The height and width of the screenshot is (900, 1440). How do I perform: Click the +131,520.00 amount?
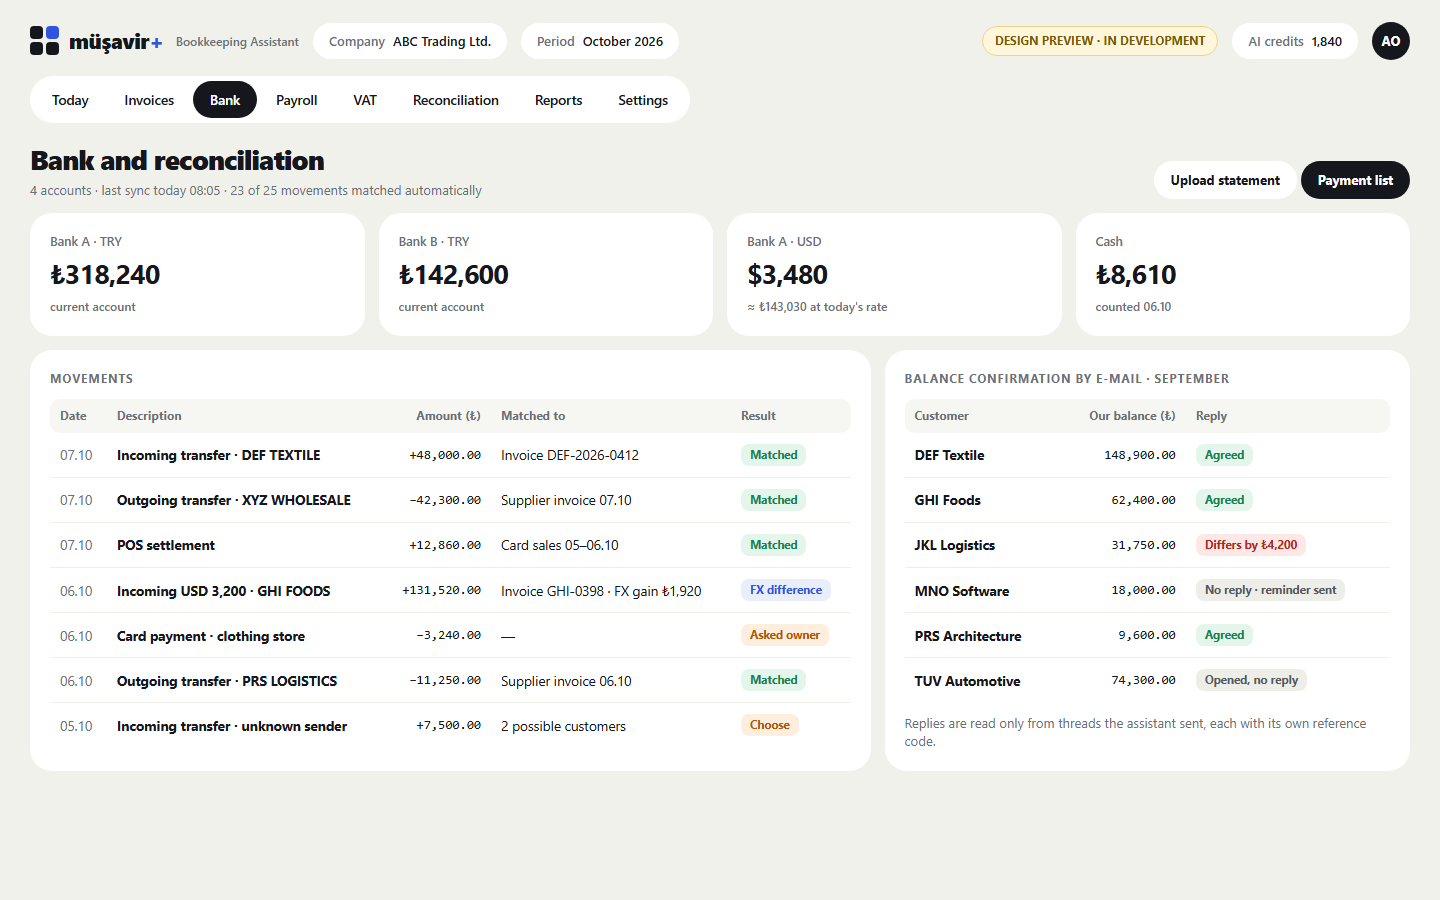point(441,590)
